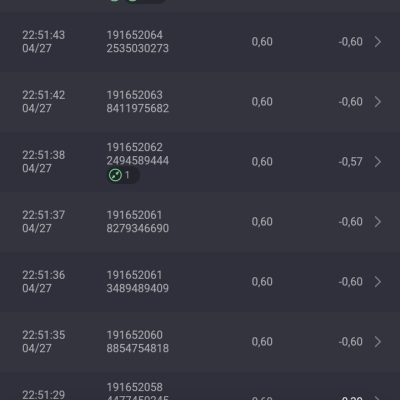This screenshot has height=400, width=400.
Task: Expand details chevron for 22:51:42 row
Action: [378, 102]
